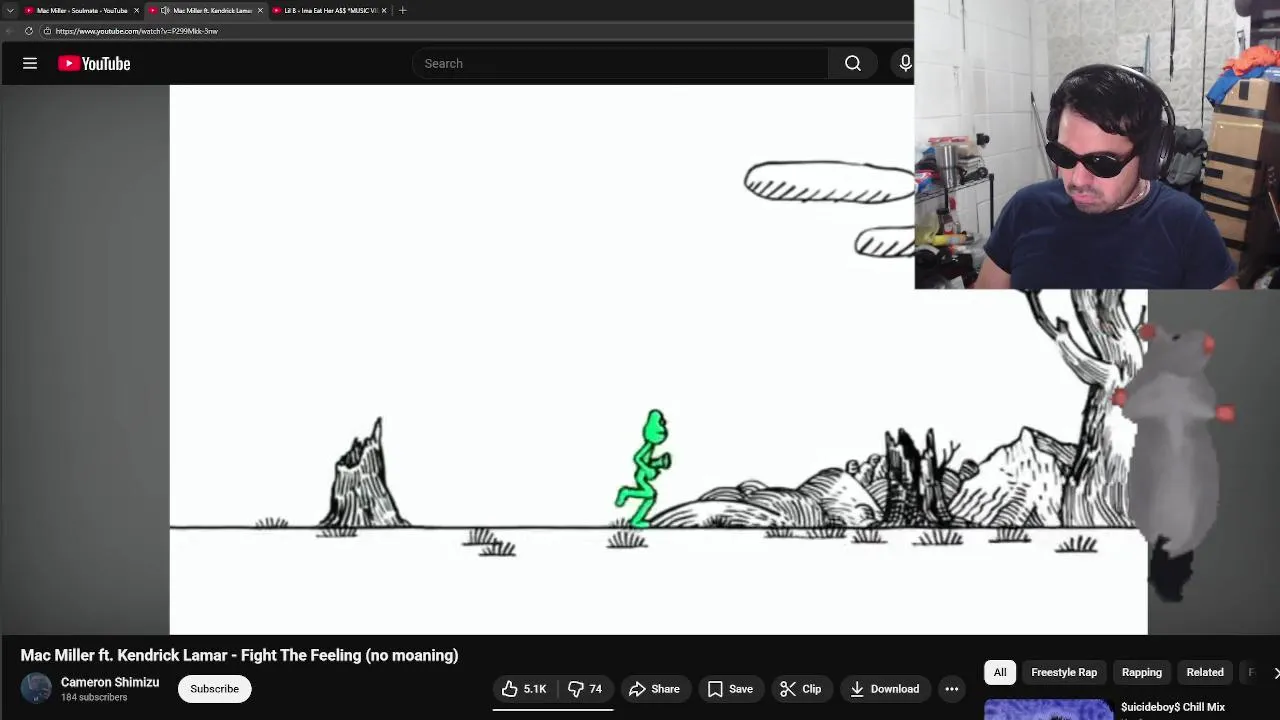The image size is (1280, 720).
Task: Dislike the video with thumbs down
Action: pyautogui.click(x=585, y=689)
